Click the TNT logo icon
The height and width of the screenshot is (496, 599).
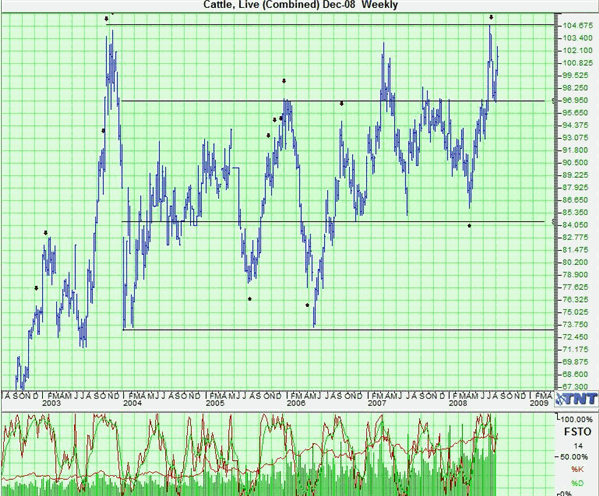(x=577, y=399)
